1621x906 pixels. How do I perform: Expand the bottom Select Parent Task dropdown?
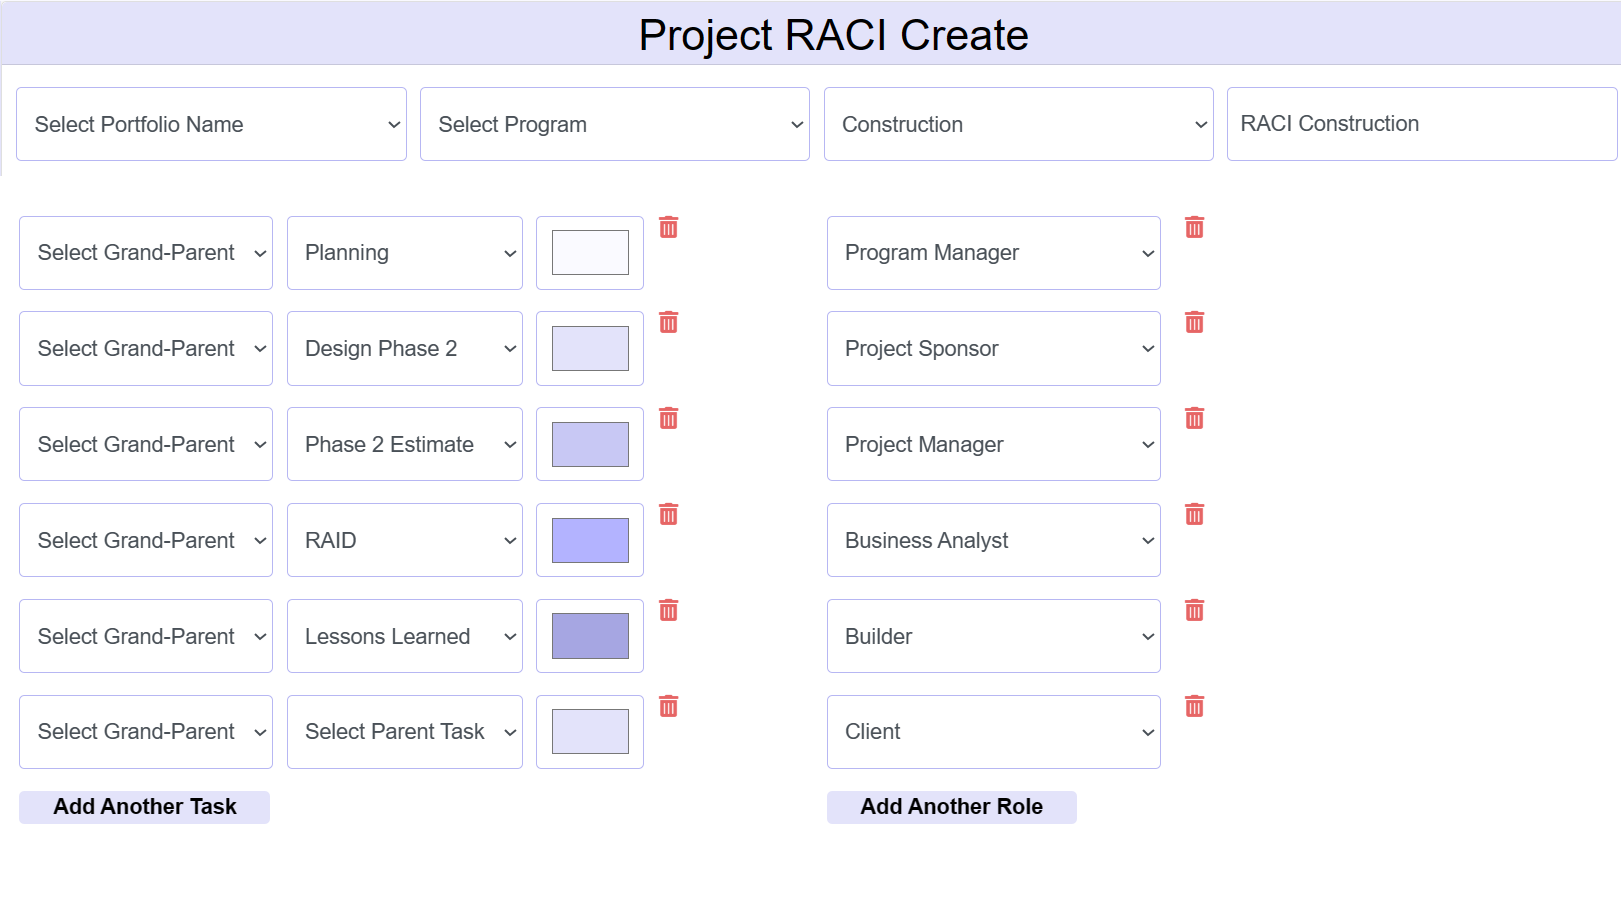coord(404,731)
